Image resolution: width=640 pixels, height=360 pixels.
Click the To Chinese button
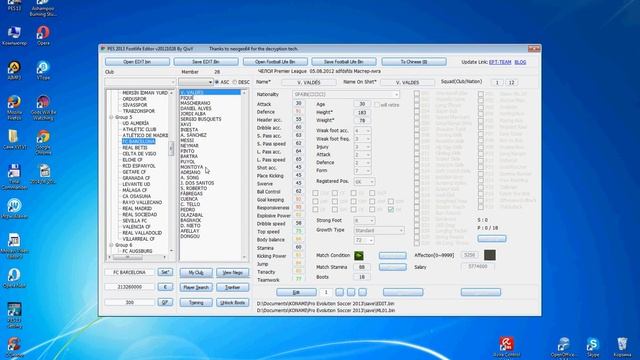tap(414, 62)
